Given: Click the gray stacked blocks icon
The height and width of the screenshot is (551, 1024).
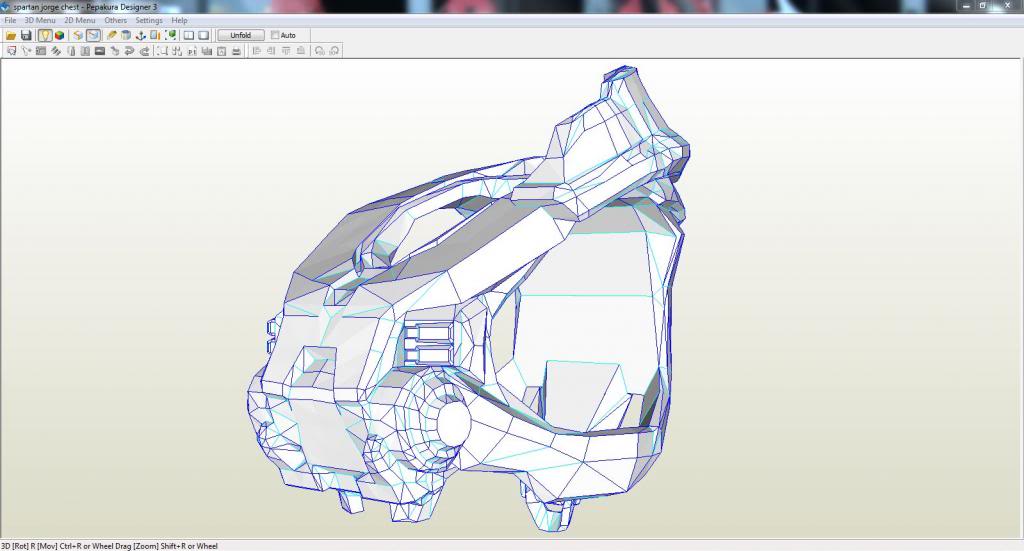Looking at the screenshot, I should [x=206, y=51].
